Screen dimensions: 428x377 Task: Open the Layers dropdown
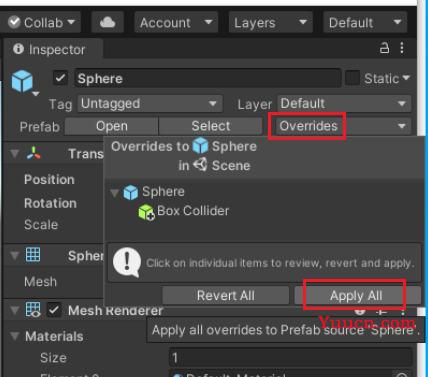point(271,23)
